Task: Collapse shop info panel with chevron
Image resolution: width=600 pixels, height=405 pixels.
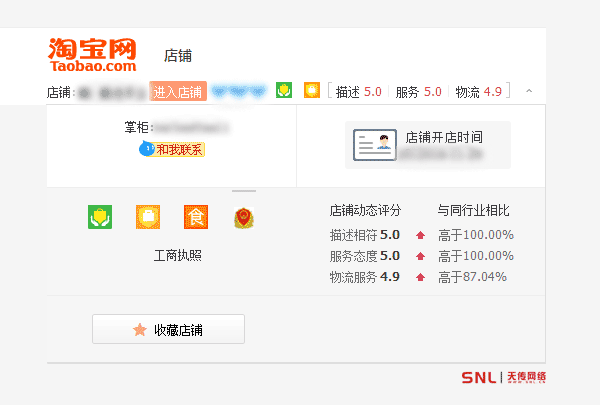Action: coord(529,91)
